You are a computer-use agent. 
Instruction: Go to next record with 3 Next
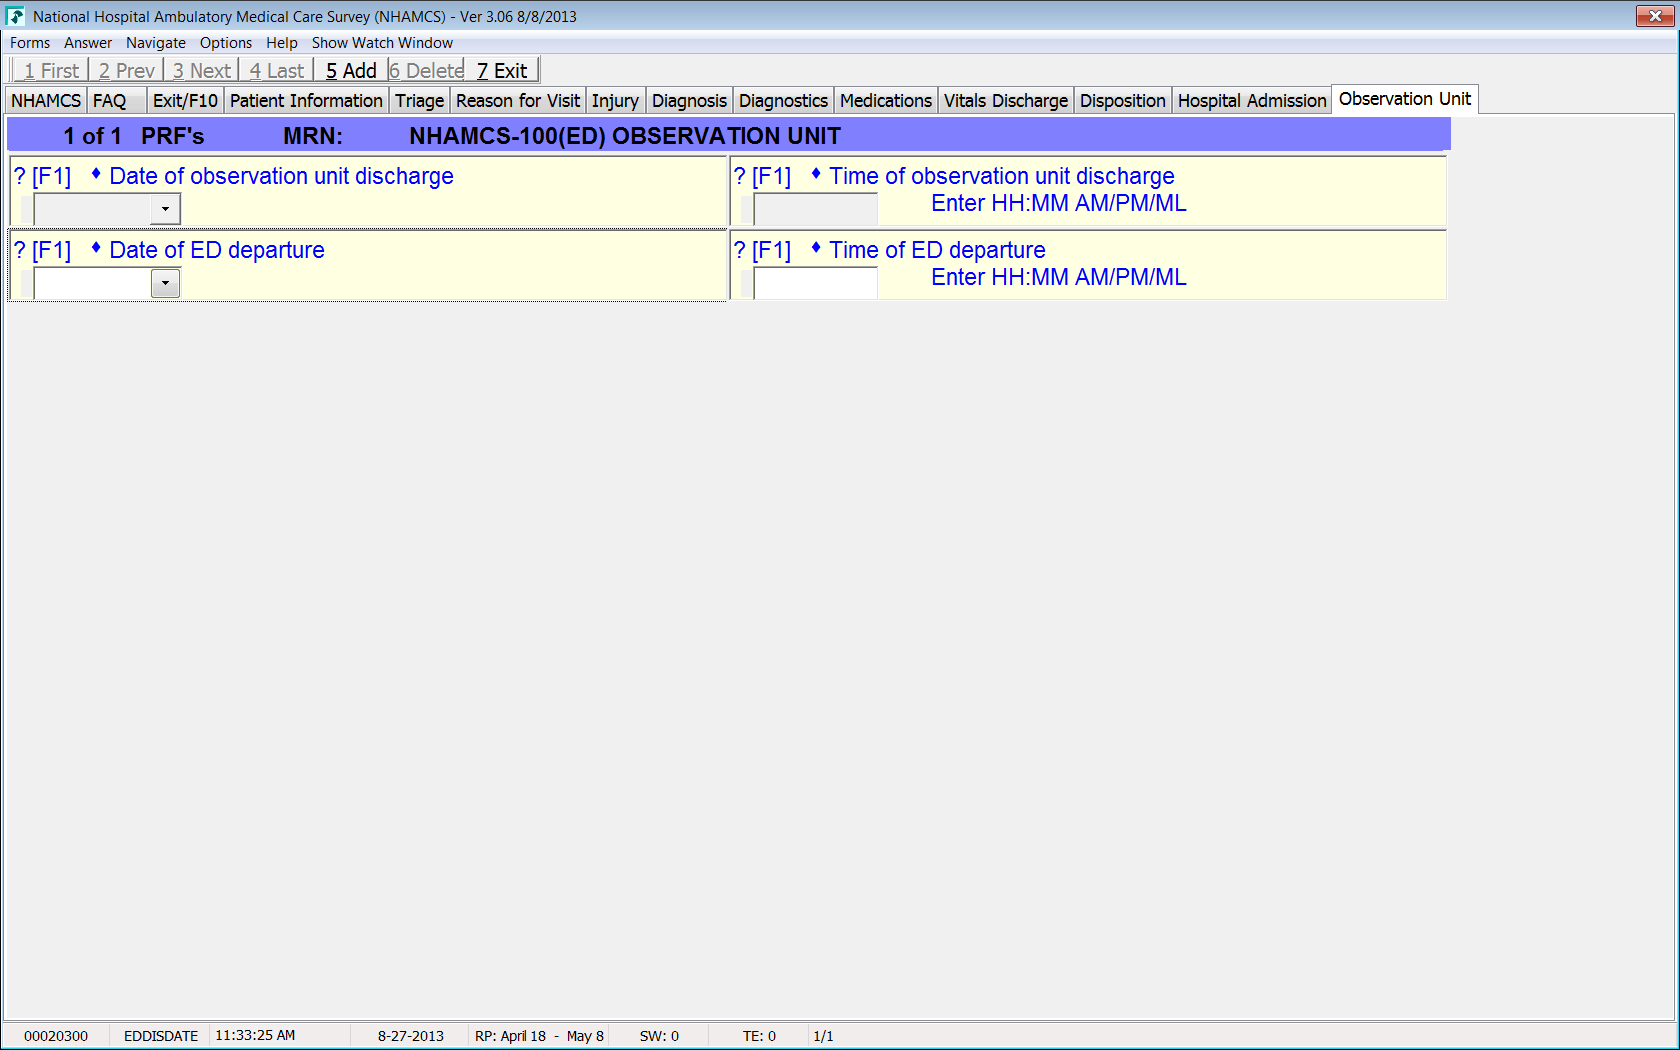coord(201,70)
